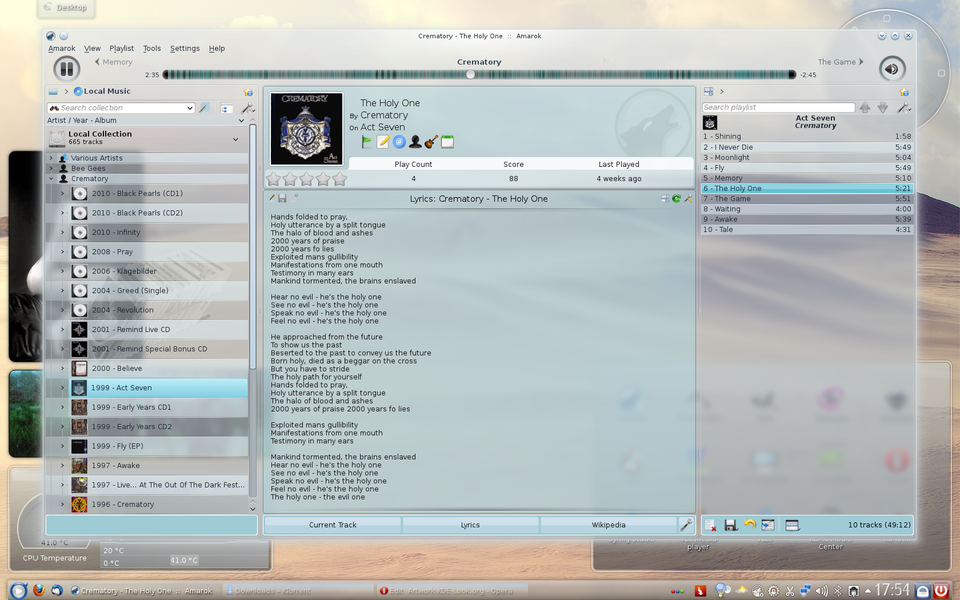Open the playlist layout selector icon
Screen dimensions: 960x600
coord(792,525)
